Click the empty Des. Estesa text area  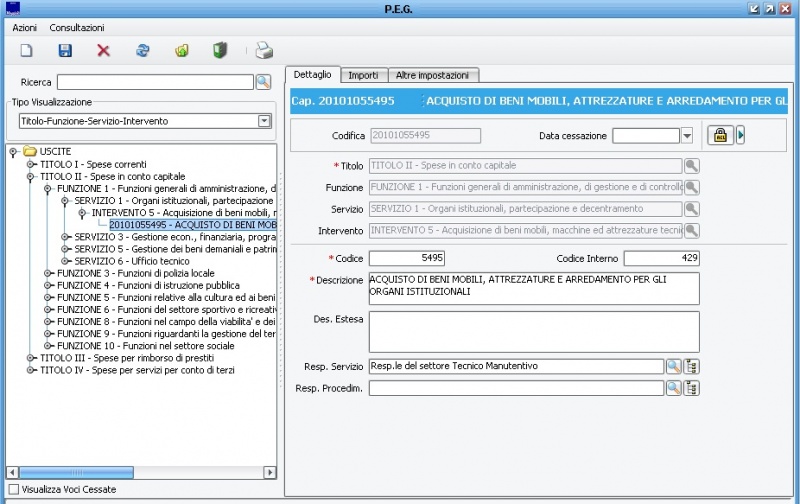coord(534,332)
